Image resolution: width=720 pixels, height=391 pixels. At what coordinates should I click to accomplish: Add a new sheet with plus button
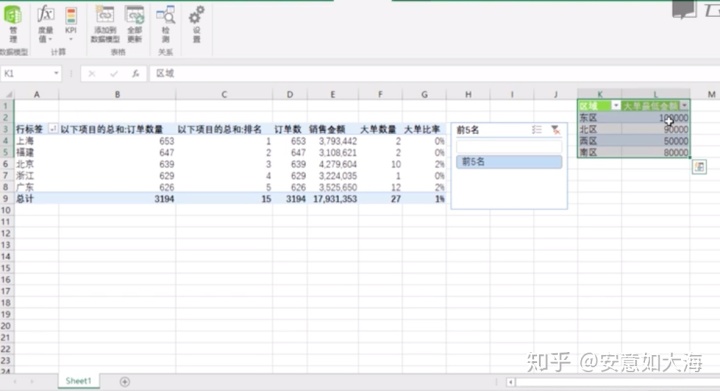124,381
